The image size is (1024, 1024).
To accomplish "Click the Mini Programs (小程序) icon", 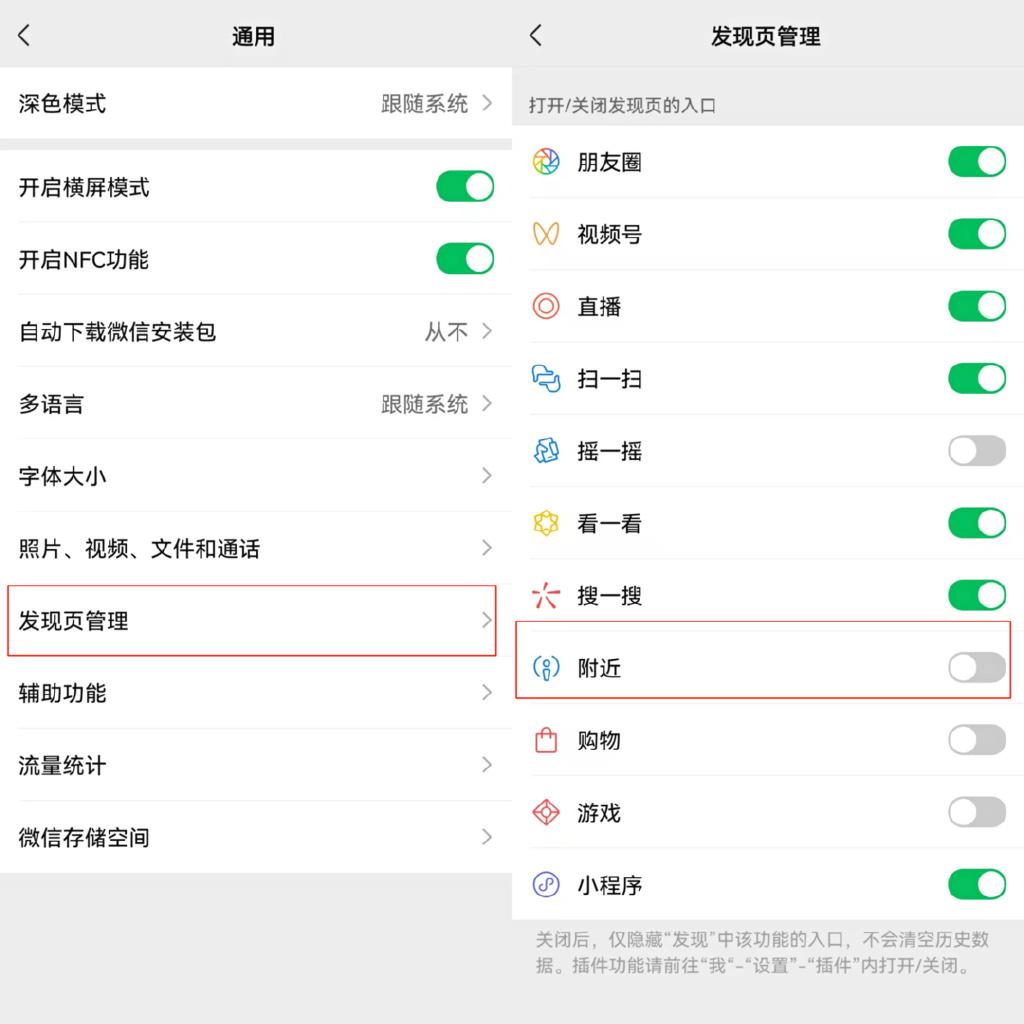I will pyautogui.click(x=545, y=885).
